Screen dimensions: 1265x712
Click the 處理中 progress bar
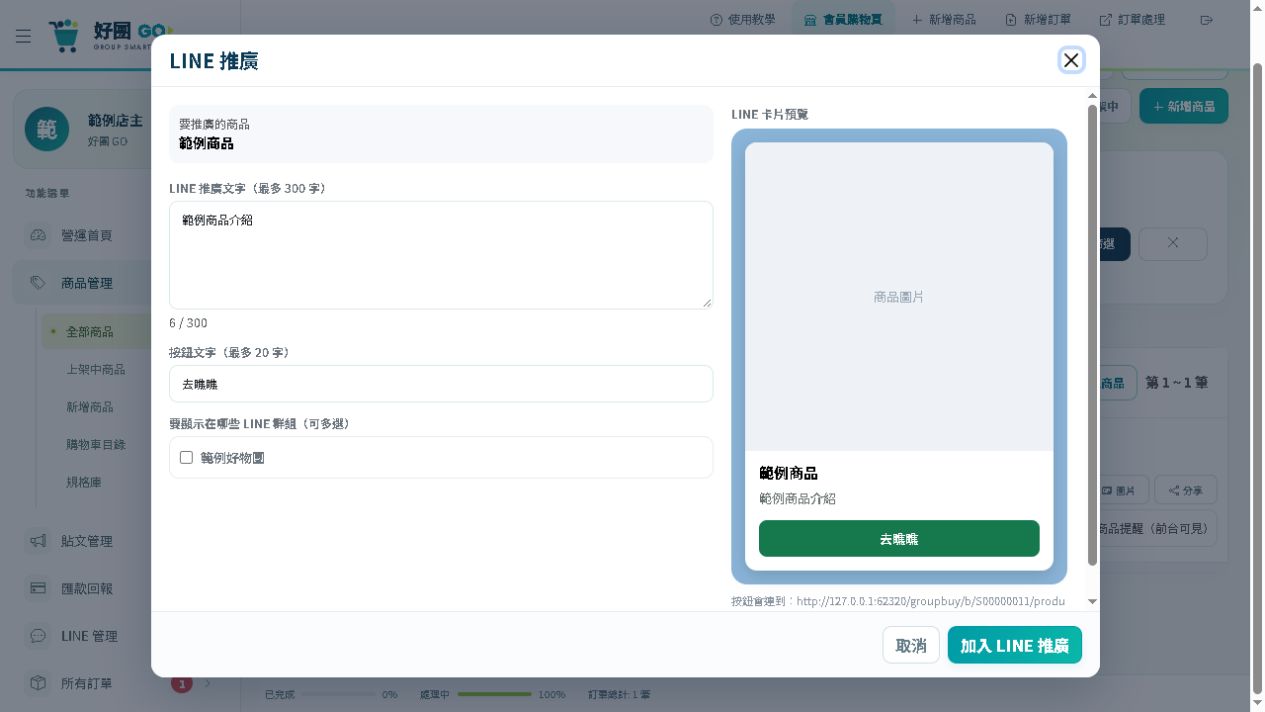494,694
